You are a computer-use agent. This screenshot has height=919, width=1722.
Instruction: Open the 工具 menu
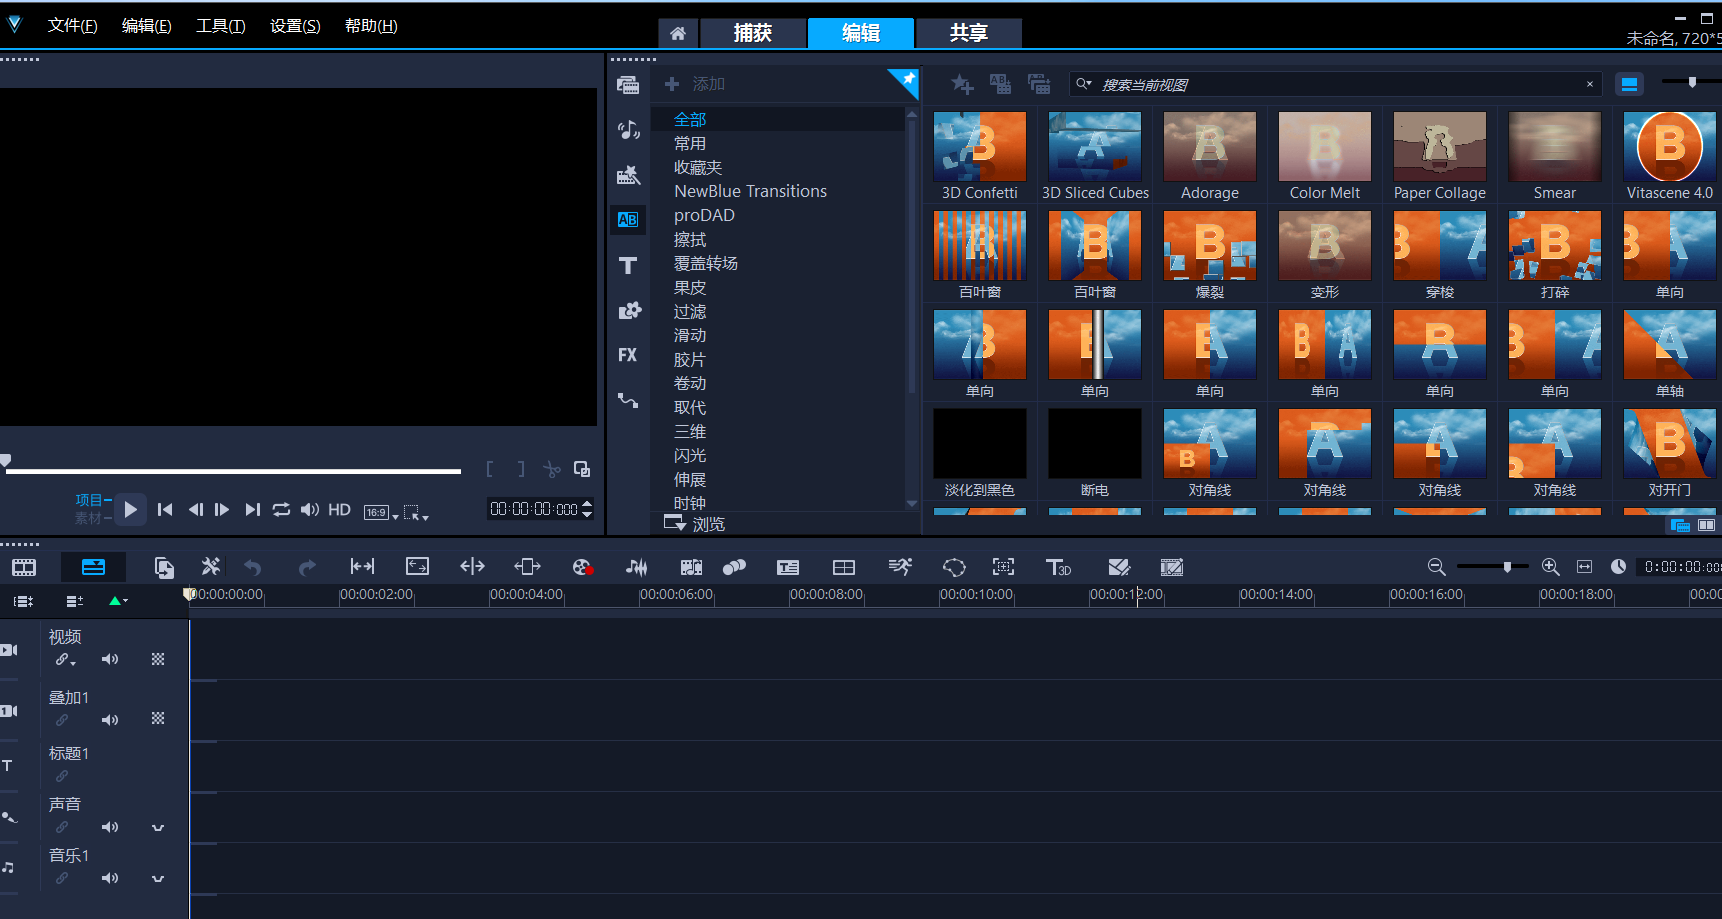pos(220,26)
